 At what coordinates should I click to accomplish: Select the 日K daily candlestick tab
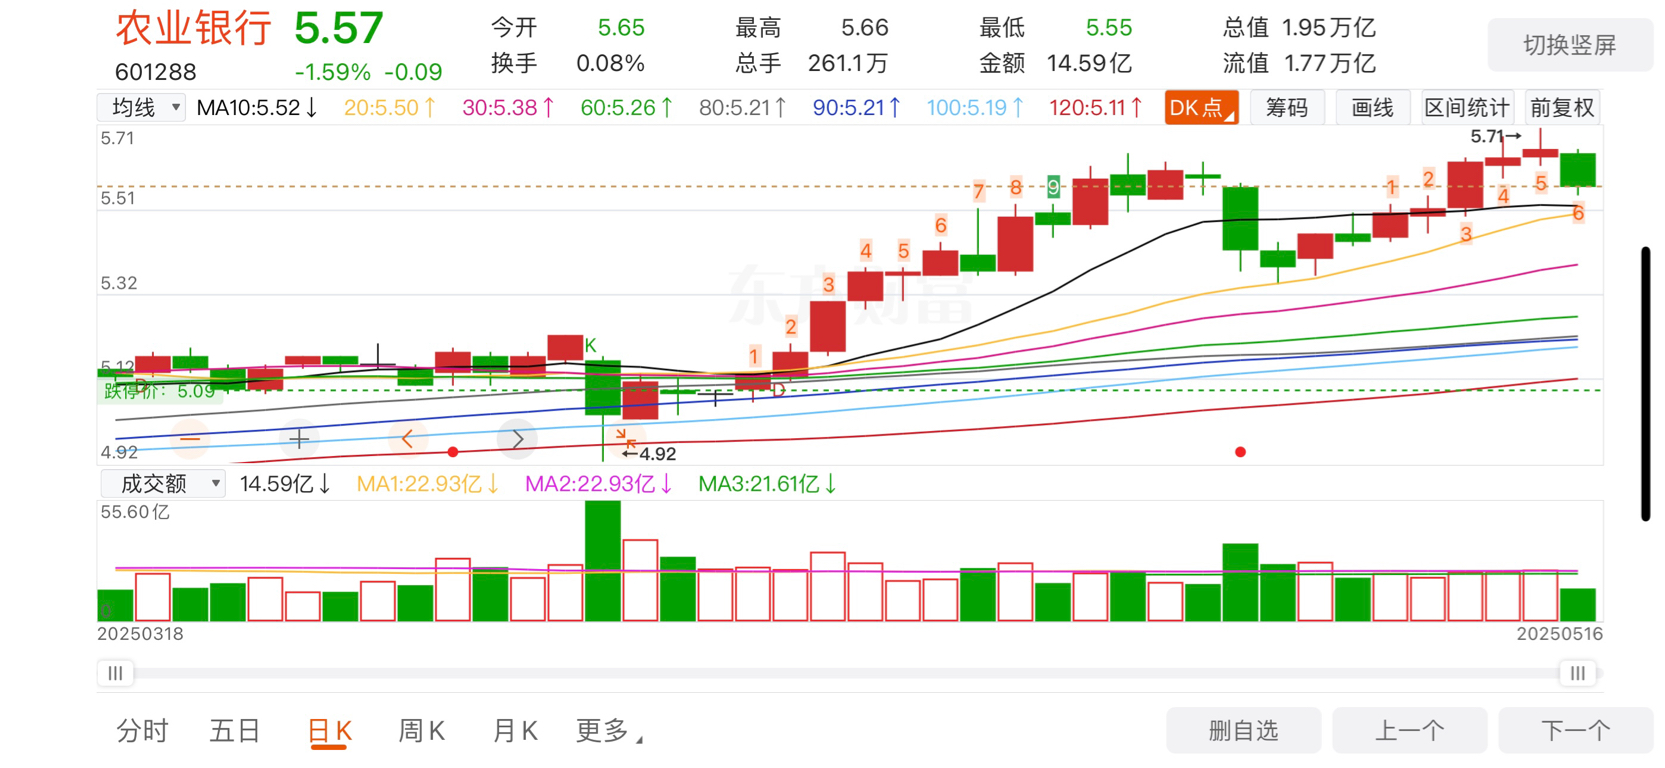[329, 731]
